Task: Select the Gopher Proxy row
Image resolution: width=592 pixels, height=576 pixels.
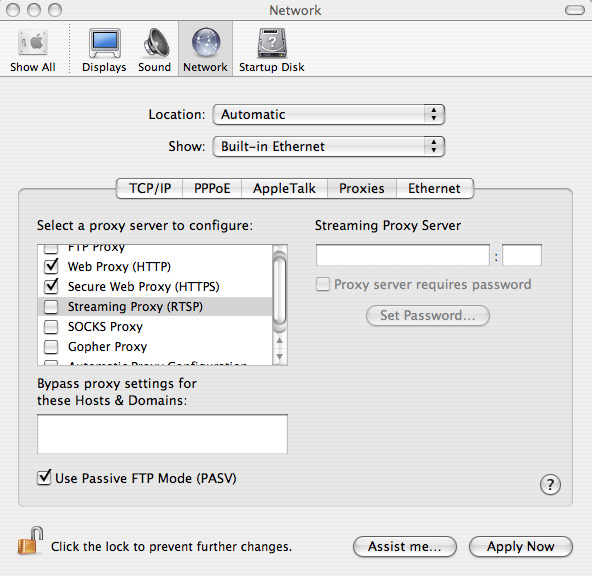Action: (155, 347)
